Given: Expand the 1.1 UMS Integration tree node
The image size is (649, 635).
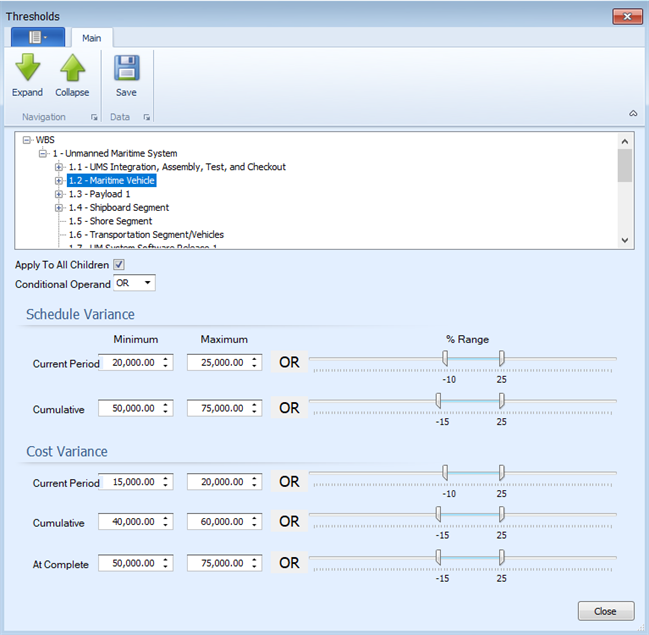Looking at the screenshot, I should tap(59, 167).
